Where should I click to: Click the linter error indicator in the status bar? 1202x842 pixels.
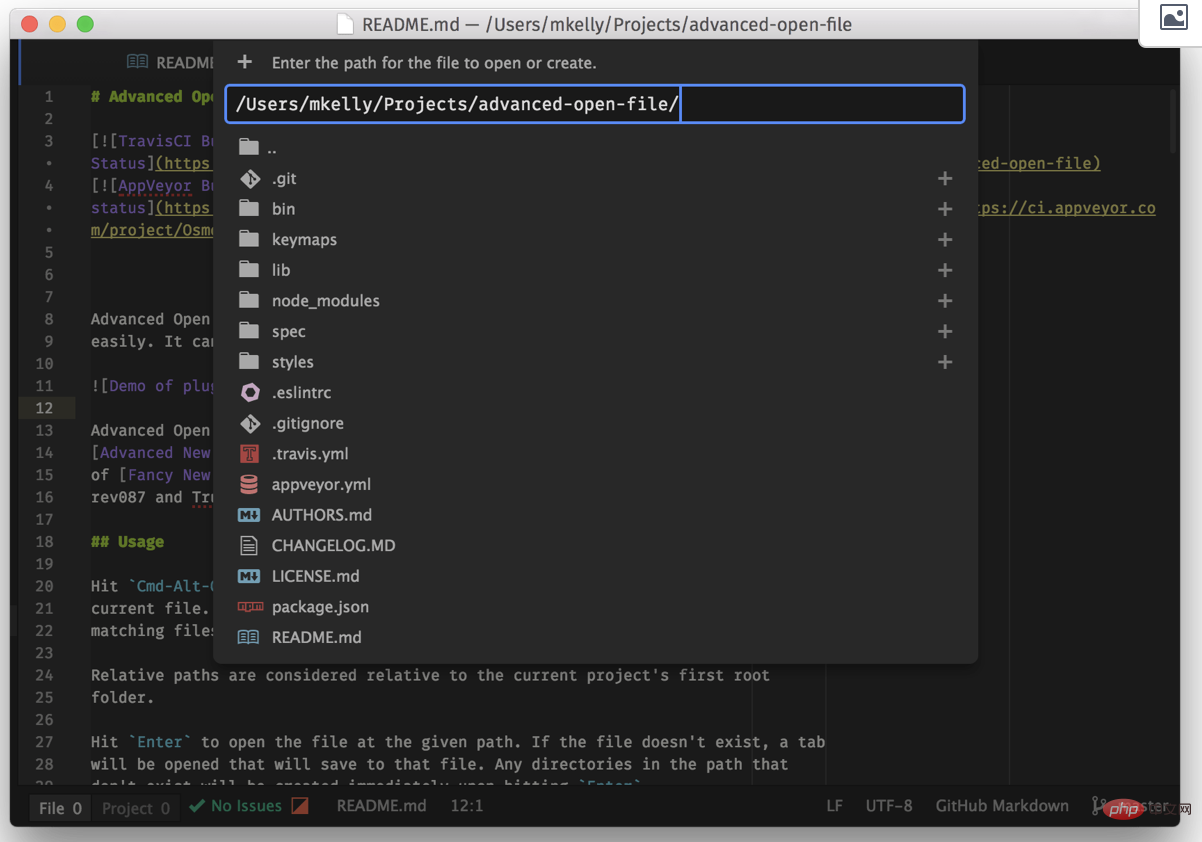[x=300, y=806]
